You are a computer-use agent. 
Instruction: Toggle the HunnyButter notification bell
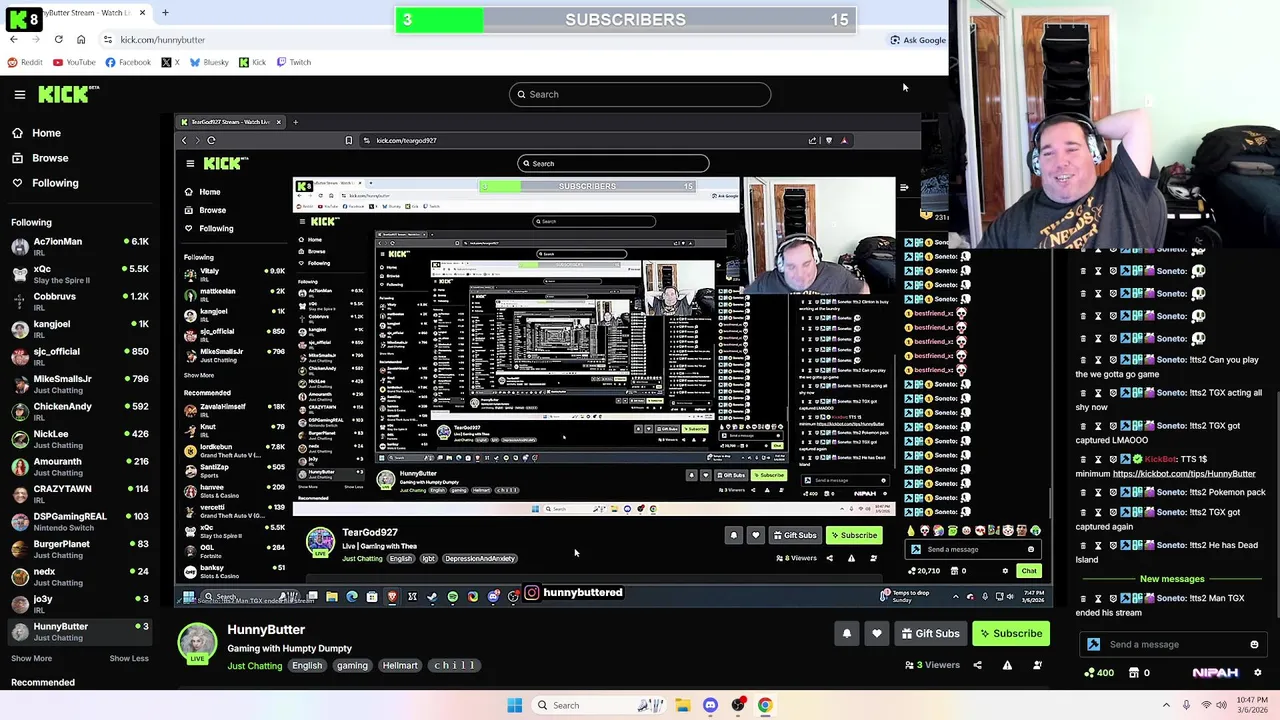coord(846,633)
